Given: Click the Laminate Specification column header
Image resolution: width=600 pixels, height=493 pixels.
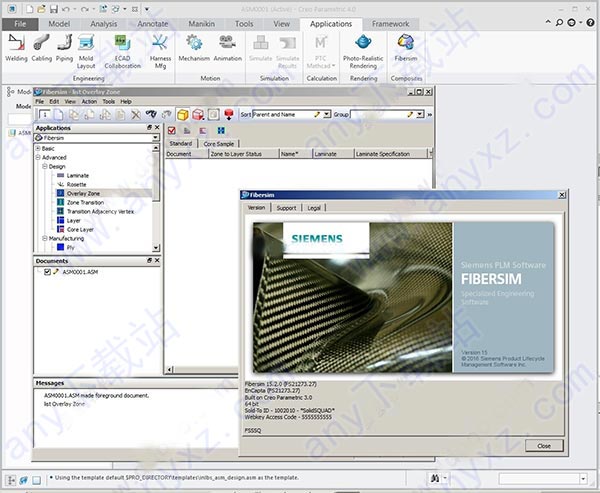Looking at the screenshot, I should click(x=390, y=154).
